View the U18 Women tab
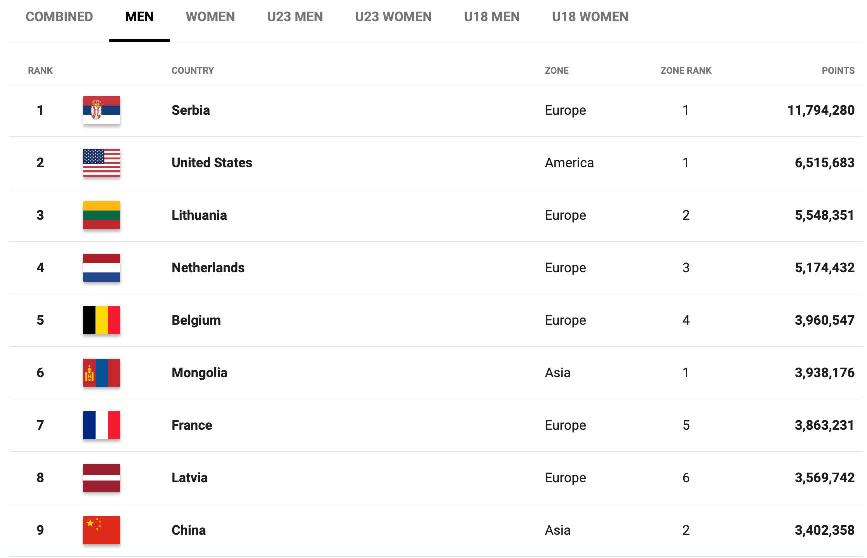The height and width of the screenshot is (558, 867). pos(590,17)
